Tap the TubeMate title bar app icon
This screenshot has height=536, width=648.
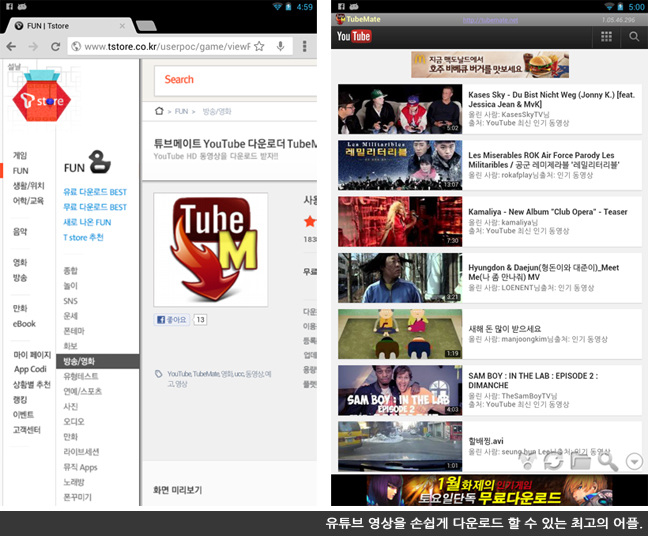340,19
